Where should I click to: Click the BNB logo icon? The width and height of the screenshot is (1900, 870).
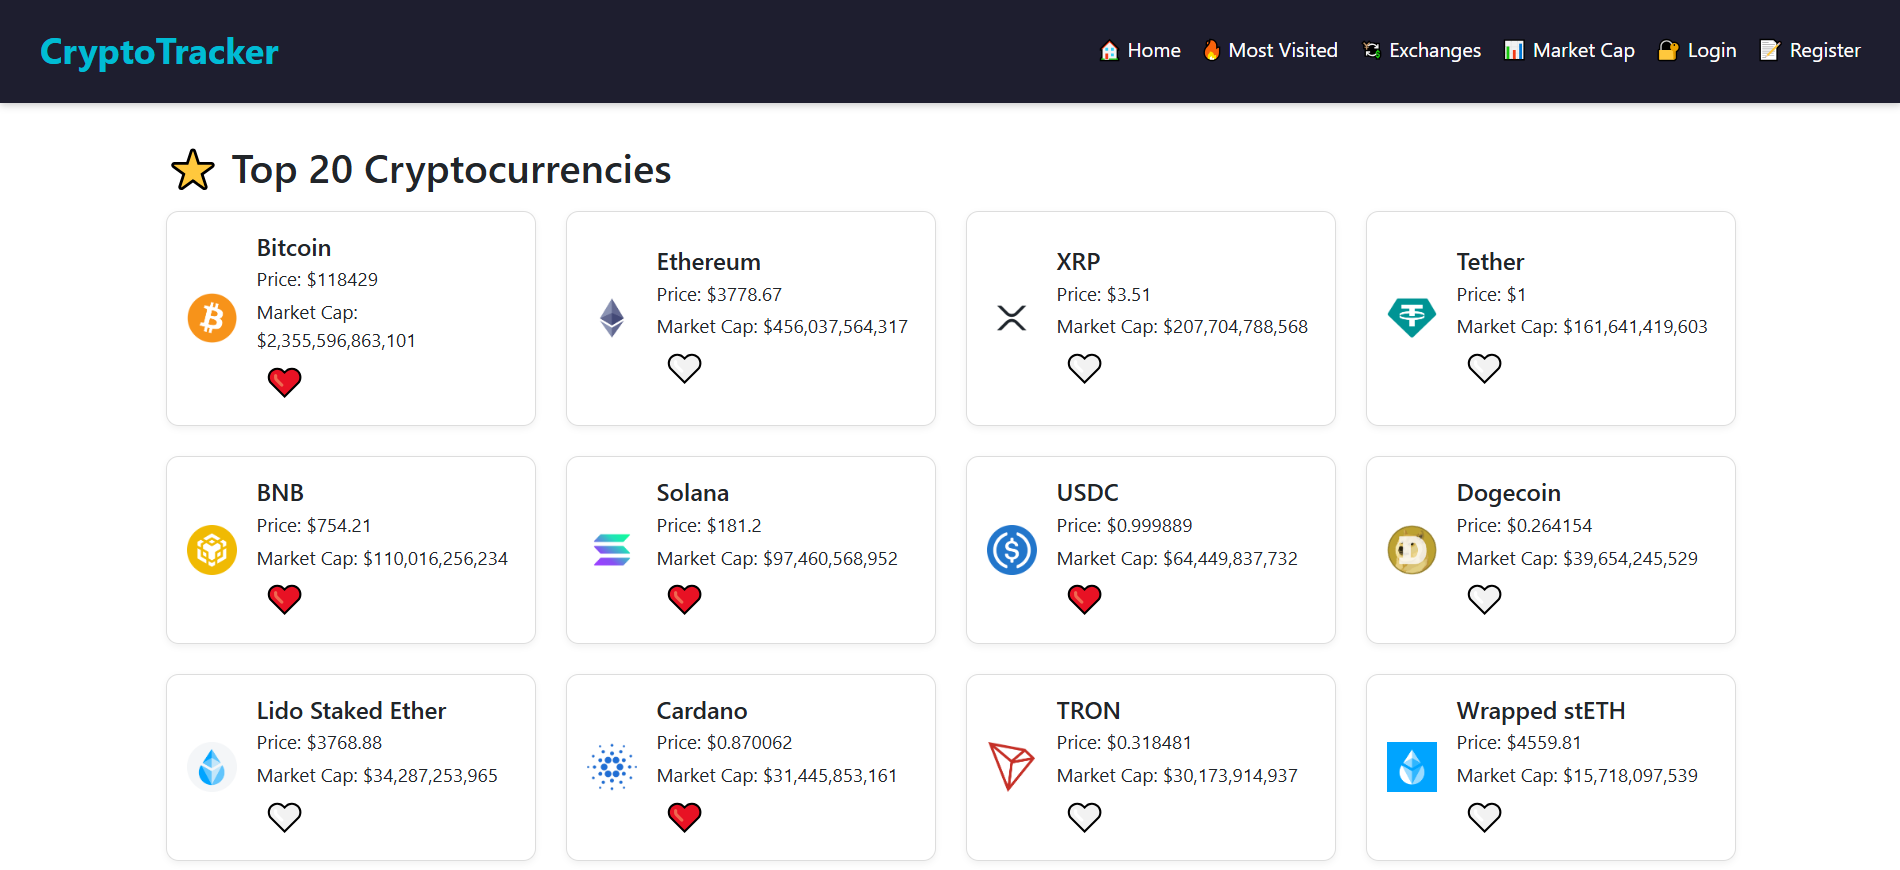211,549
